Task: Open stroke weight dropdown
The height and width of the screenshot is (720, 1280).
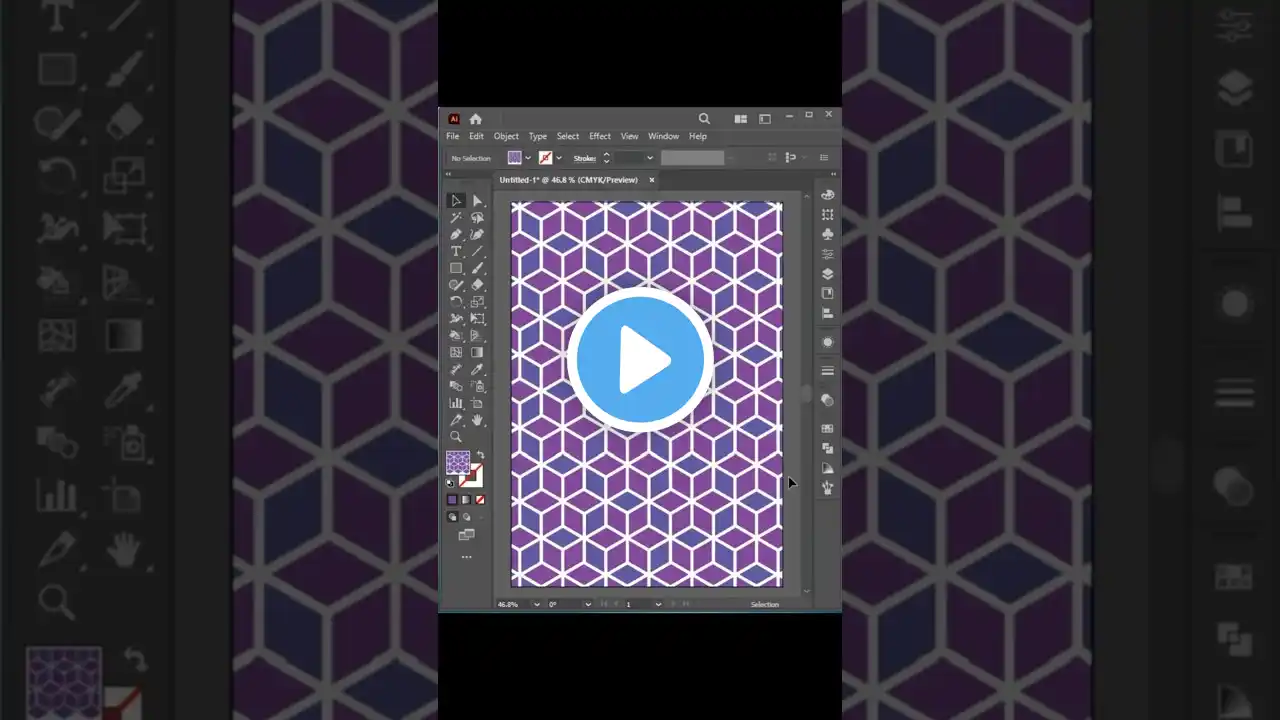Action: click(650, 158)
